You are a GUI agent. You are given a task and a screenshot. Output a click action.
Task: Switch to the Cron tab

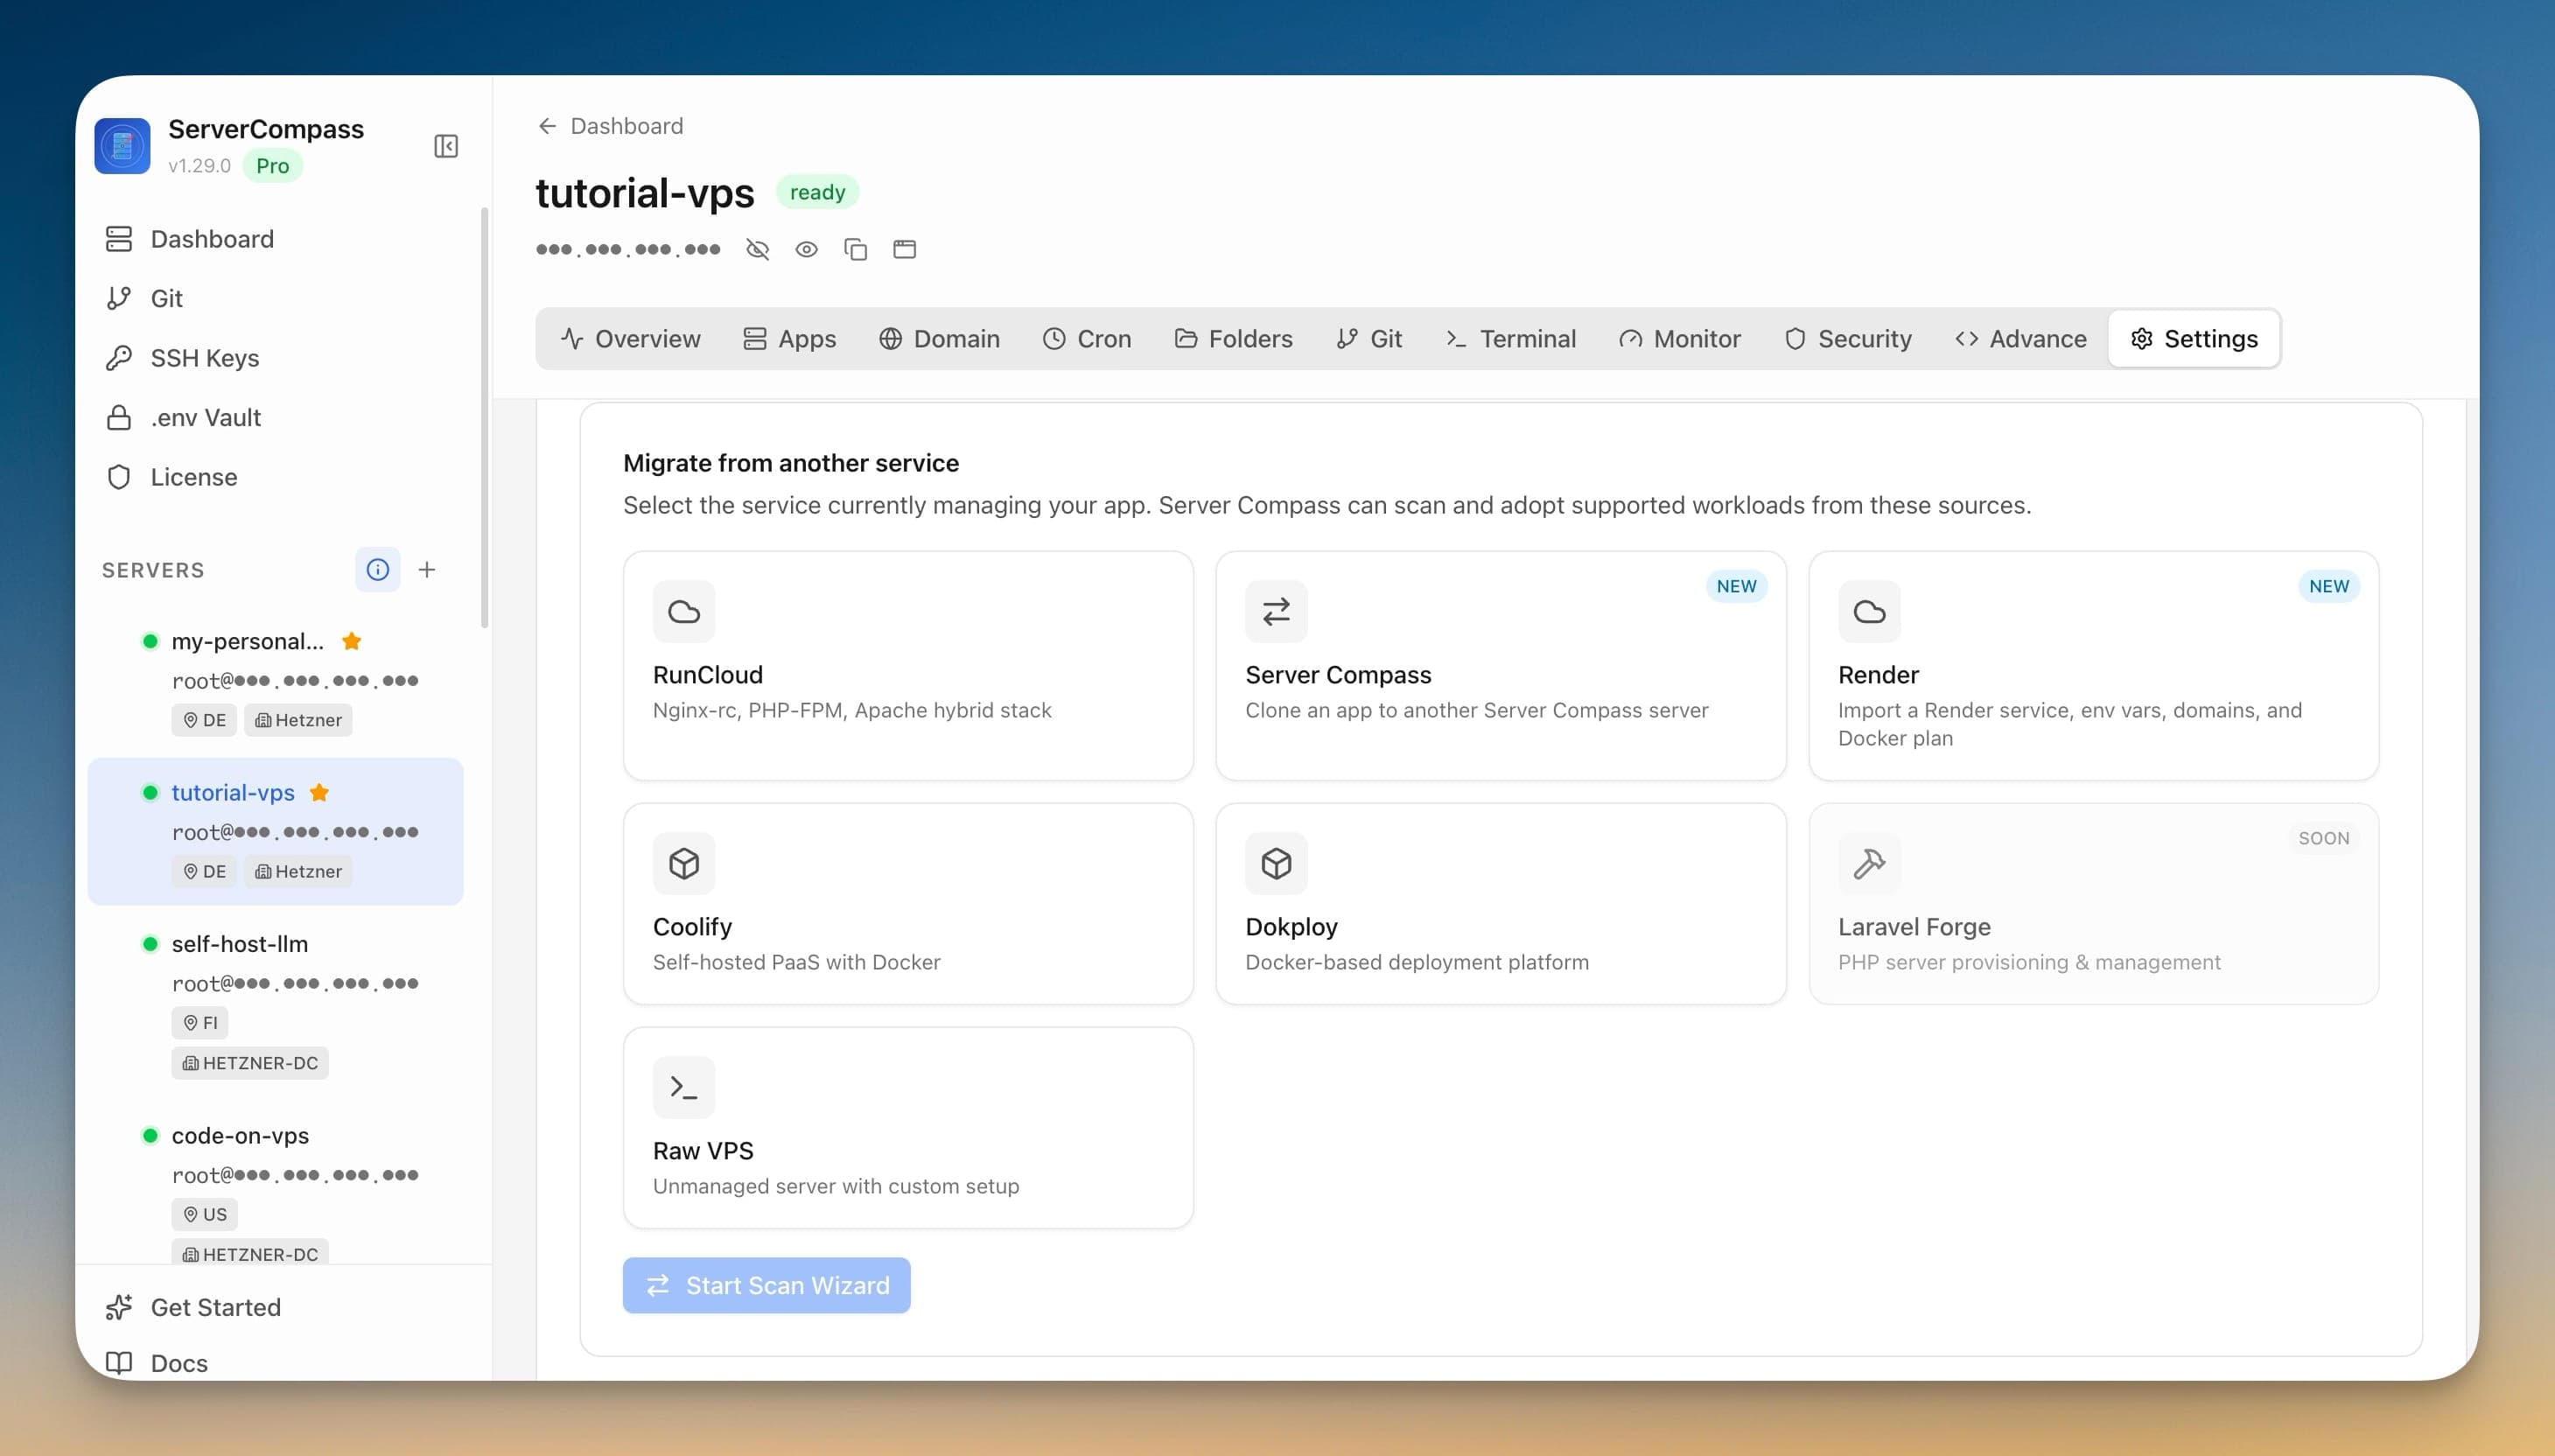tap(1086, 339)
